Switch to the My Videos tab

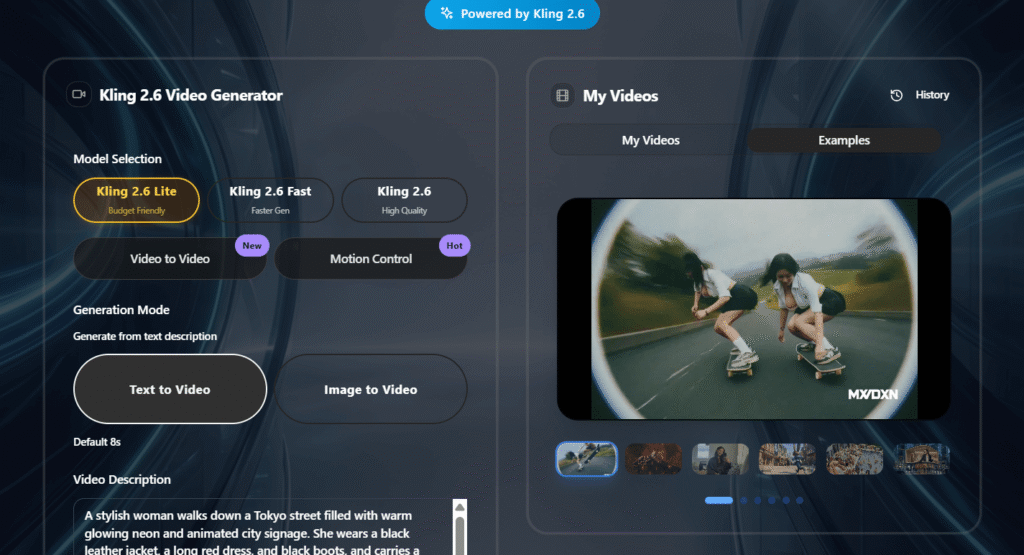[x=650, y=140]
